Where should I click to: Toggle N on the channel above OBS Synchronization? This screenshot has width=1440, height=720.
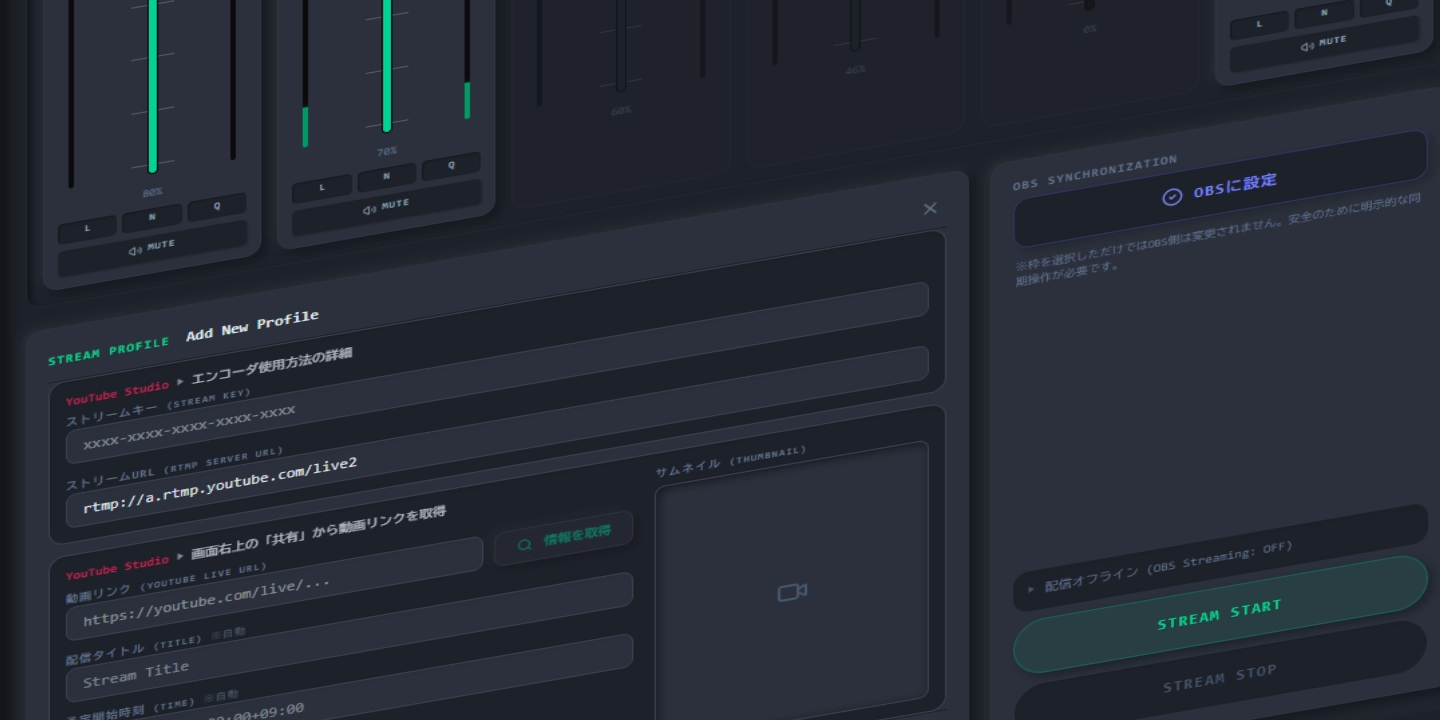[1324, 13]
